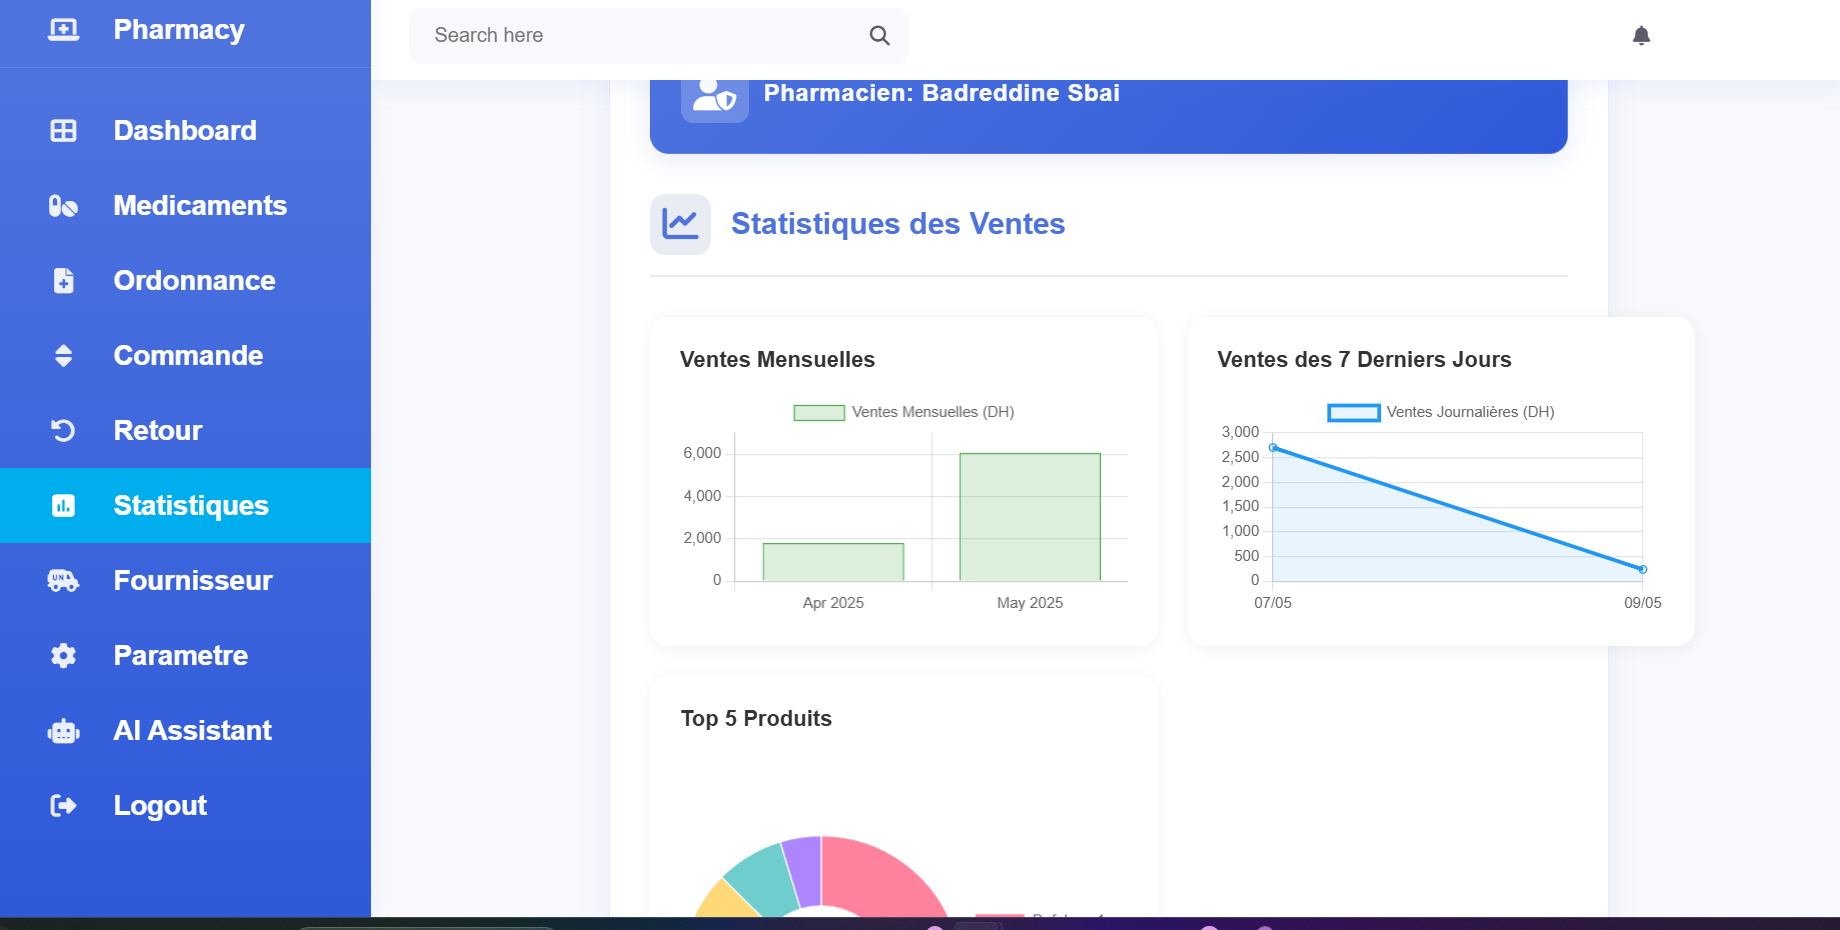
Task: Click the Logout link
Action: [160, 806]
